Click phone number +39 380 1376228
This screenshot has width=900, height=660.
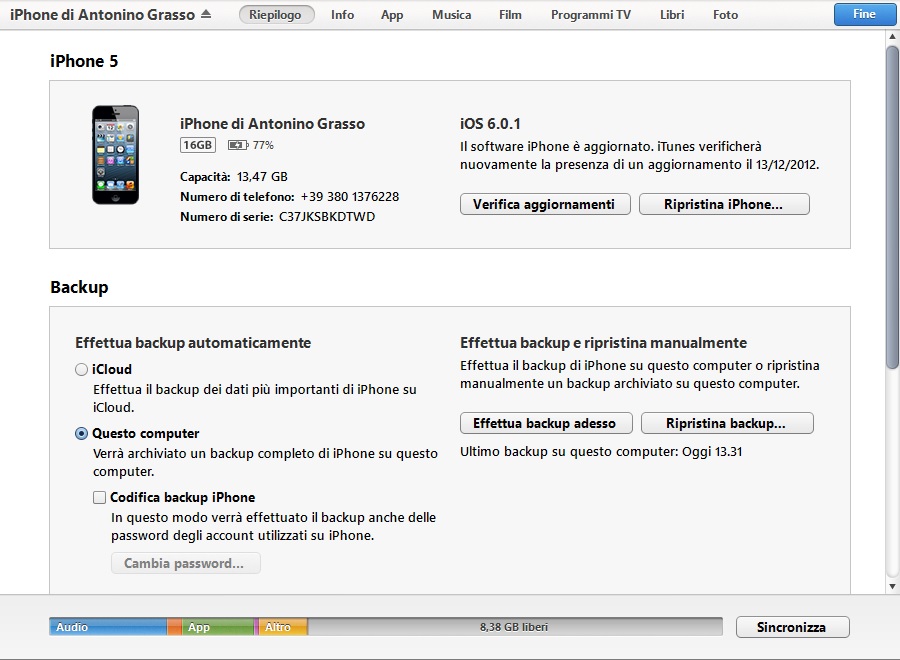tap(350, 196)
